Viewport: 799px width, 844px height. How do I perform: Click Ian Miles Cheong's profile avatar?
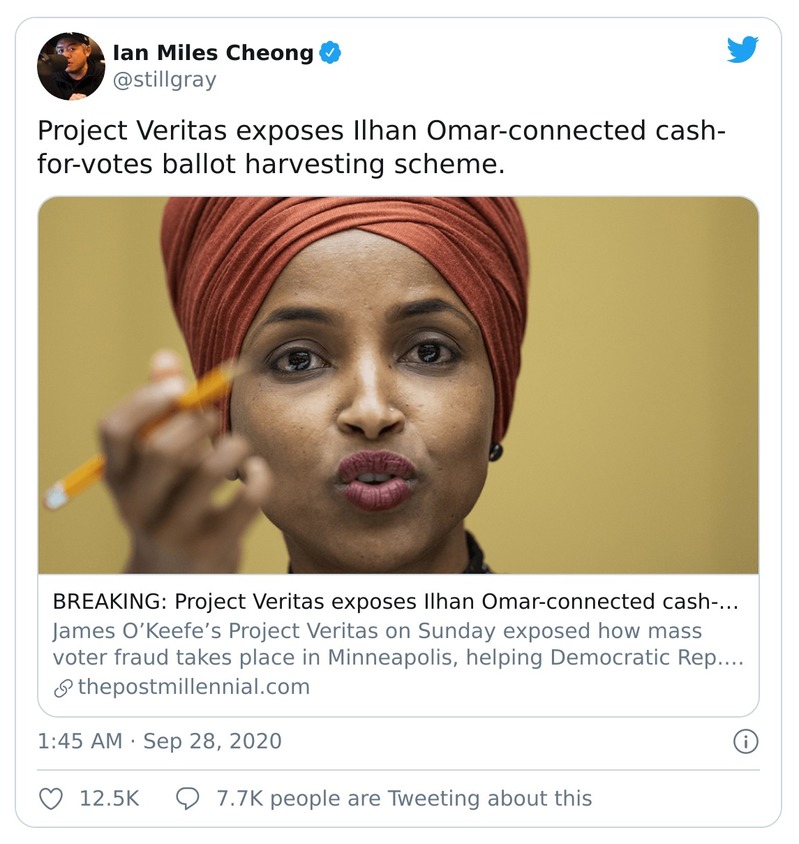[71, 66]
